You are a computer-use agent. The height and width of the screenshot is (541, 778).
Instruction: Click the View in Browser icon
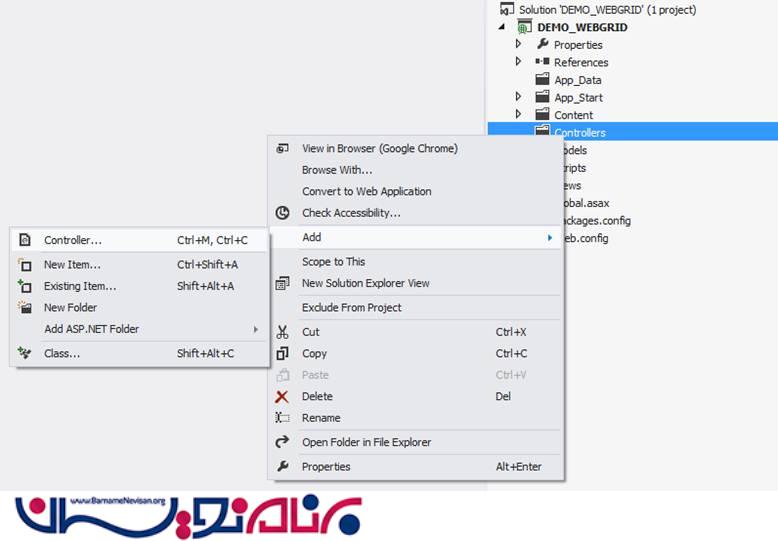point(282,148)
